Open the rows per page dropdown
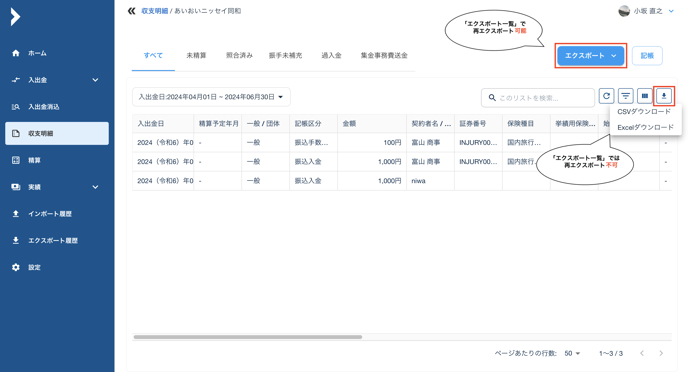This screenshot has height=372, width=688. pos(572,353)
